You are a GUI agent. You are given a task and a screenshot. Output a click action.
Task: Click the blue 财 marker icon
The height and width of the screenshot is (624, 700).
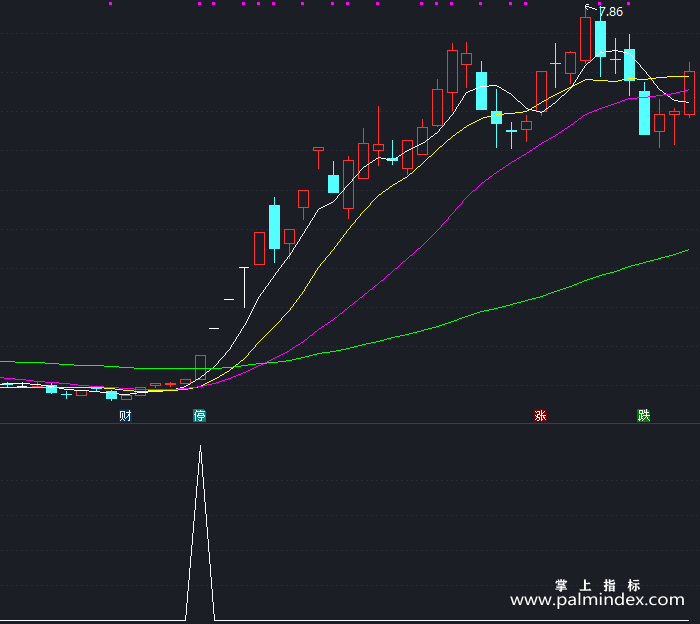pyautogui.click(x=125, y=416)
